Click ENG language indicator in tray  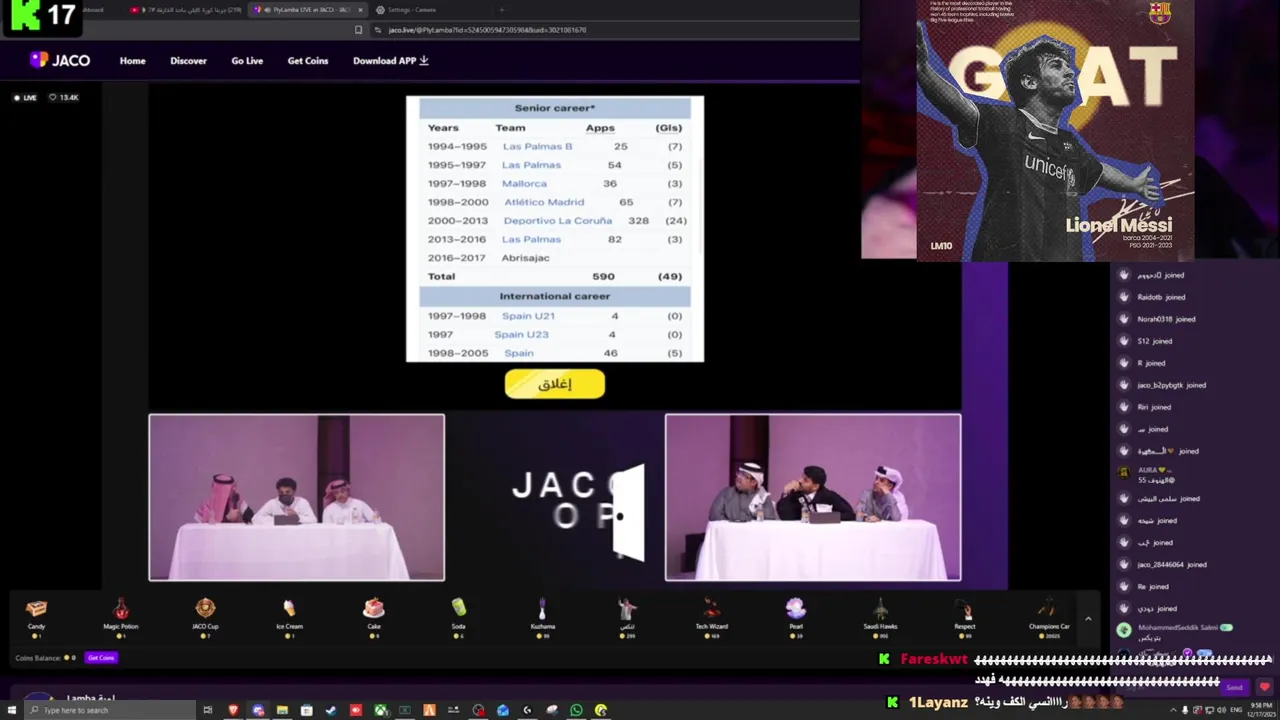tap(1236, 710)
